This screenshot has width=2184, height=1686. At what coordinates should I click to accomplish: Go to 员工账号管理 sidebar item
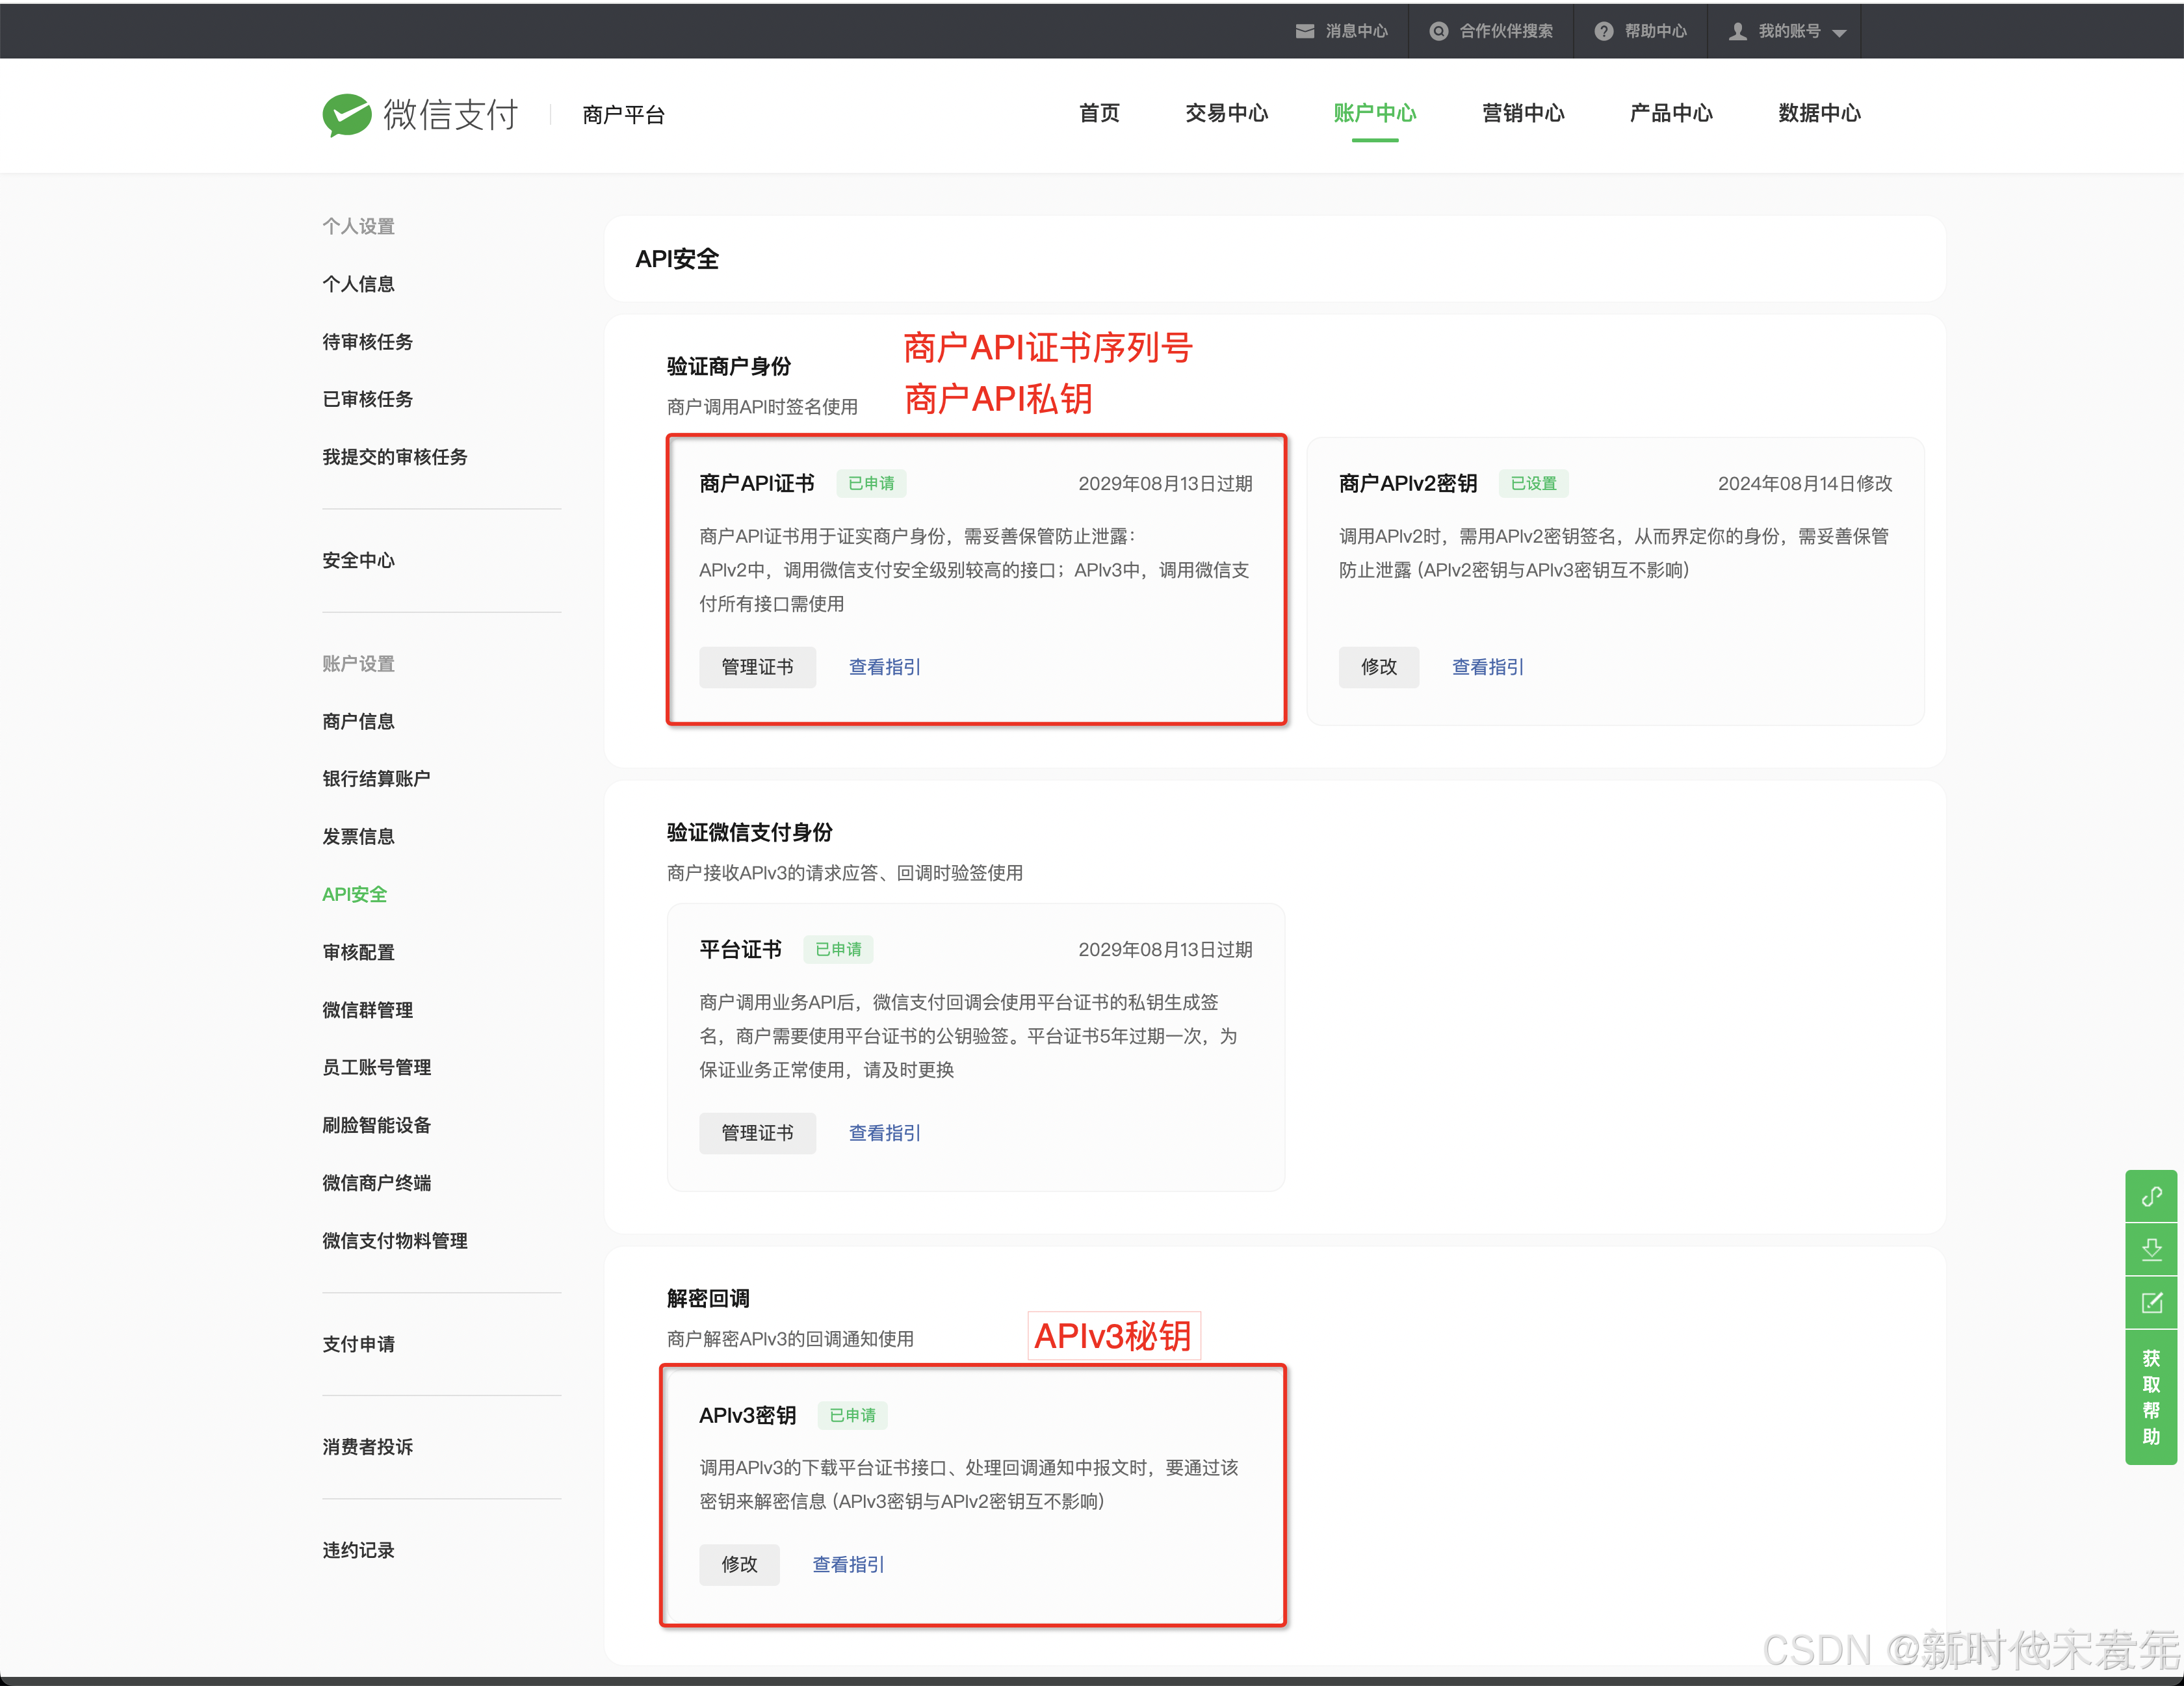pos(376,1067)
